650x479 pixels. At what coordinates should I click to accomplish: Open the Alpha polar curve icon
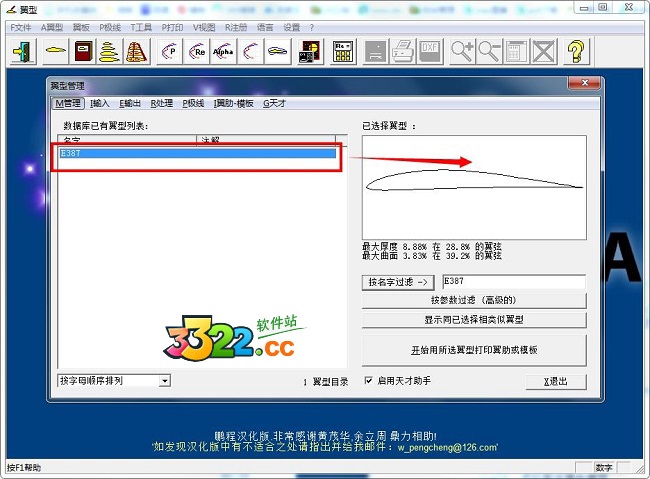pos(223,51)
